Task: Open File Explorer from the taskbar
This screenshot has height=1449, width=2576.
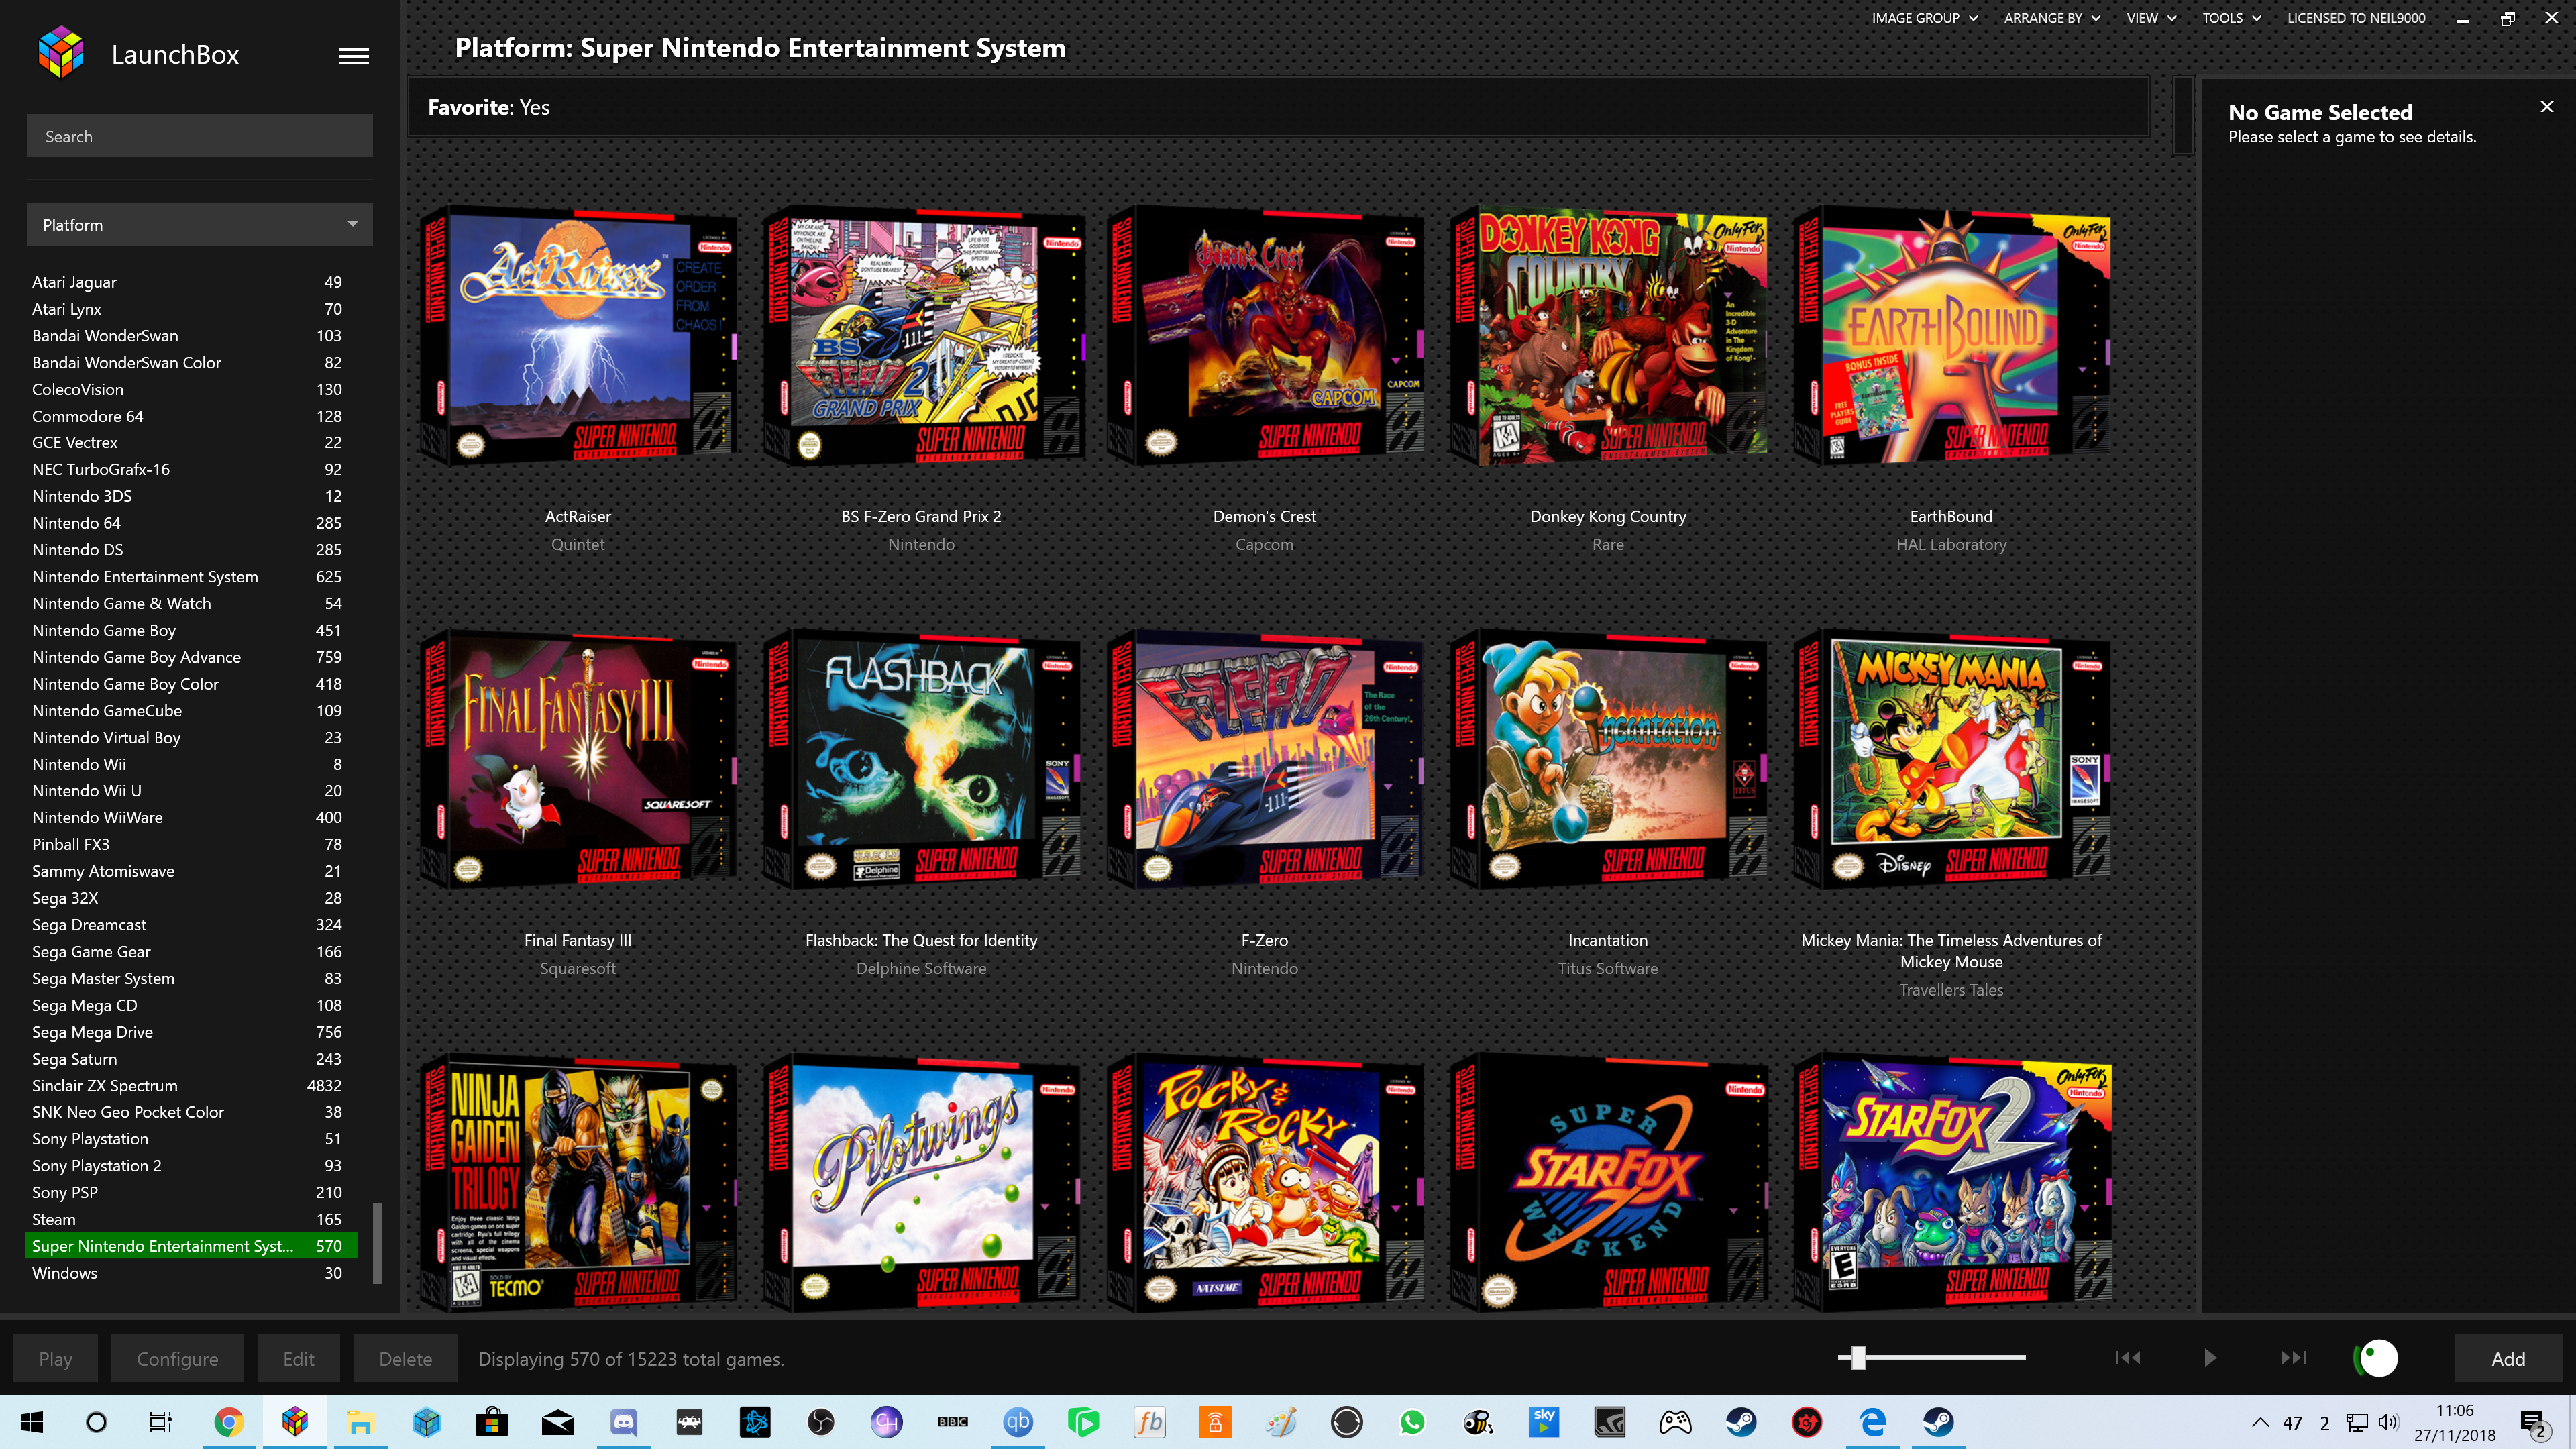Action: pyautogui.click(x=360, y=1422)
